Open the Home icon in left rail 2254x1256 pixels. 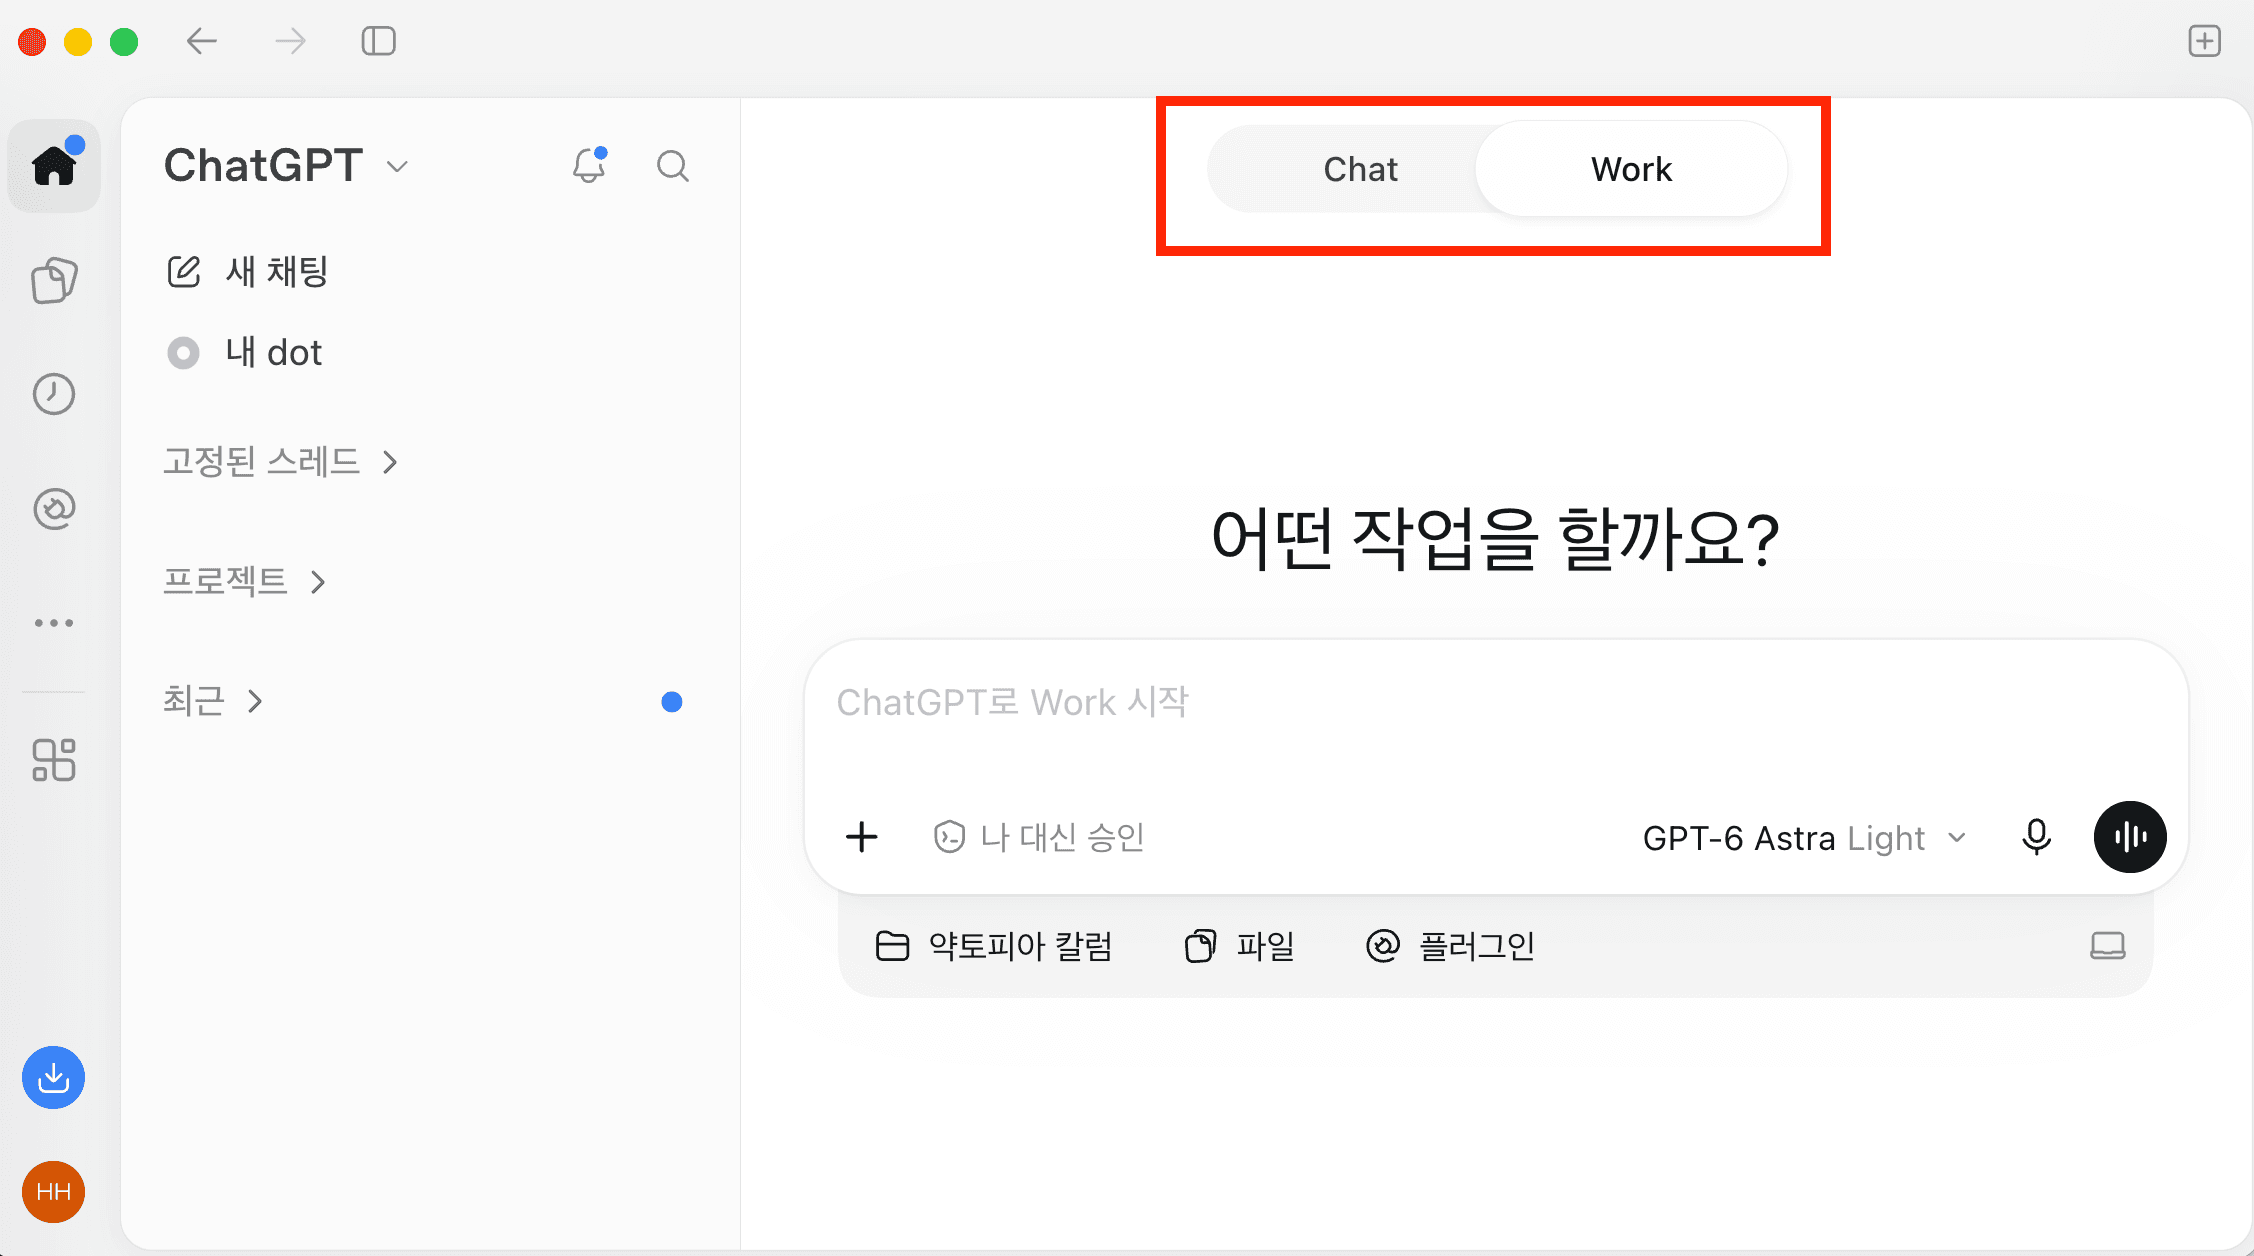click(54, 166)
